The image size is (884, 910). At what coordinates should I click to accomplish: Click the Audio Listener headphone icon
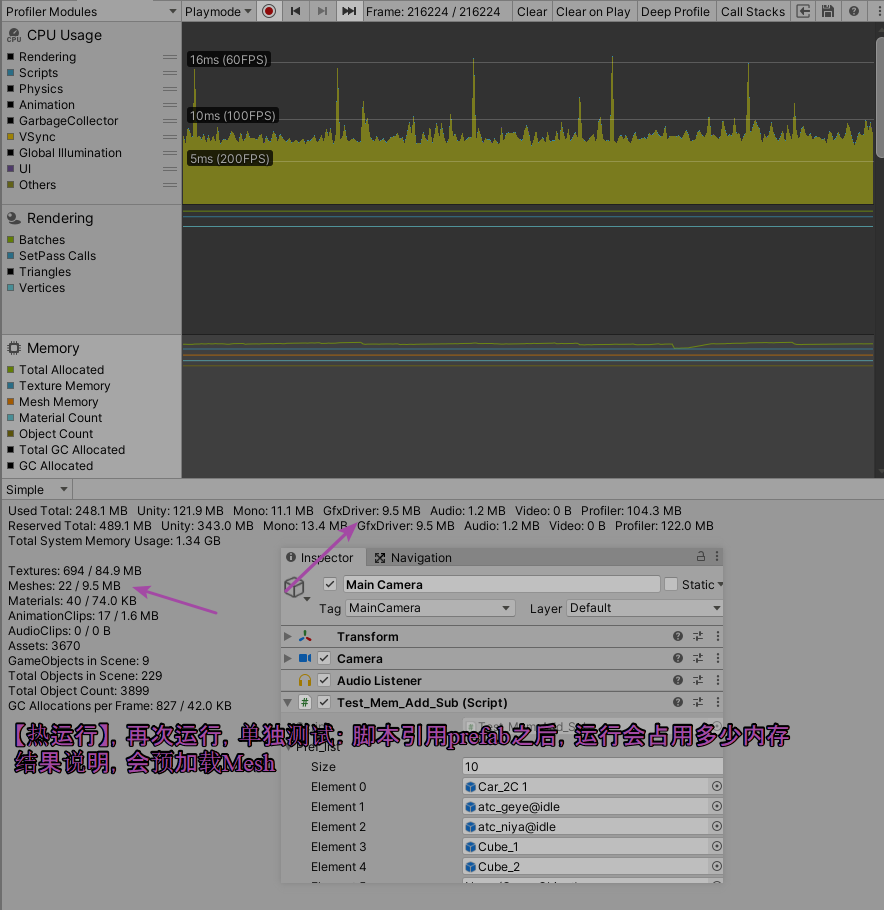304,680
